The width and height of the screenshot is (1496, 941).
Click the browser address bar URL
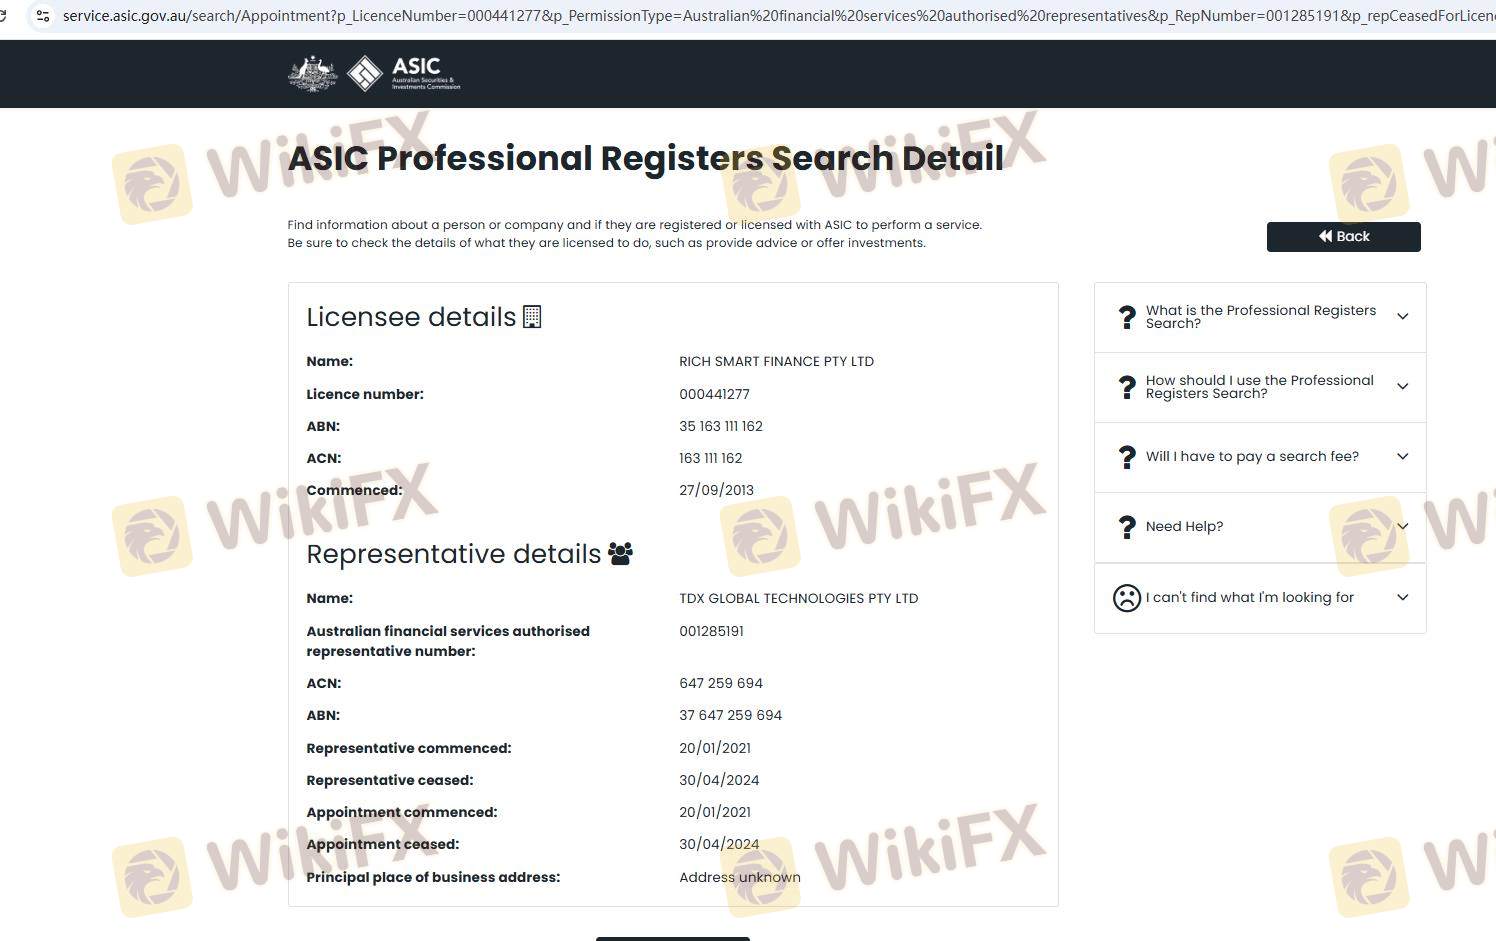point(778,16)
